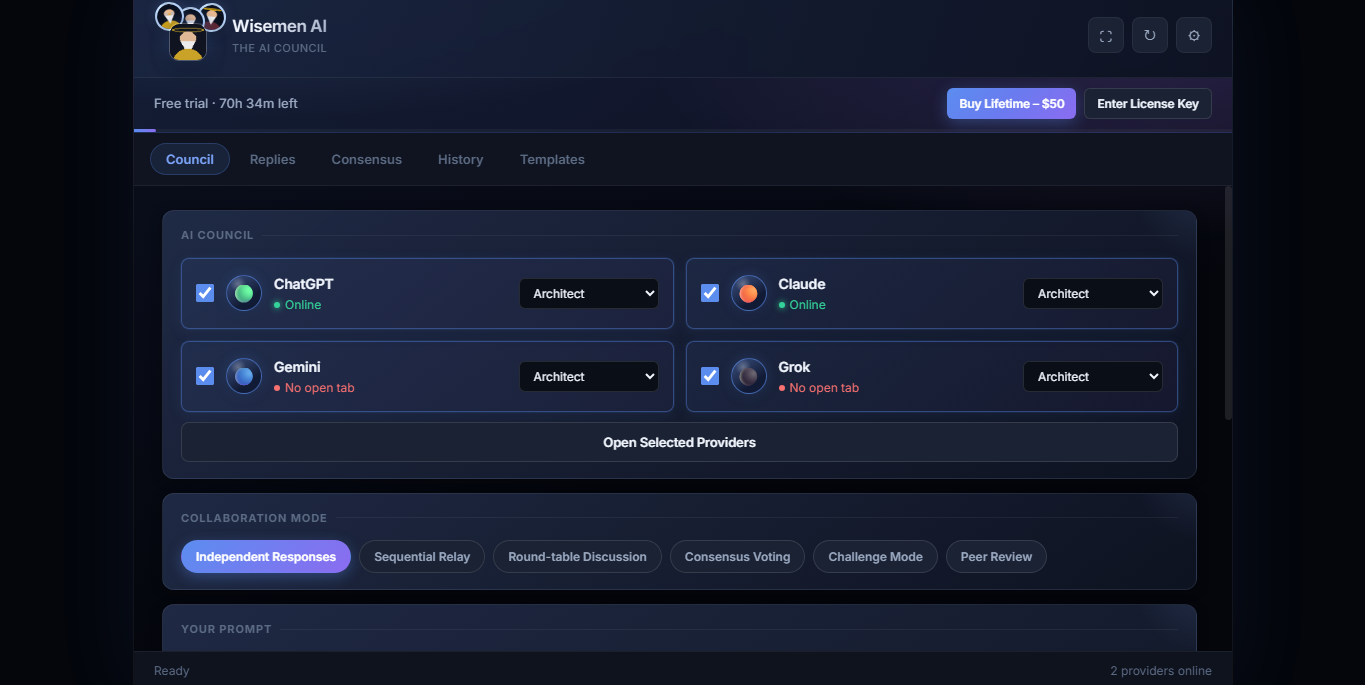Image resolution: width=1365 pixels, height=685 pixels.
Task: Click the Grok dark orb icon
Action: (x=749, y=376)
